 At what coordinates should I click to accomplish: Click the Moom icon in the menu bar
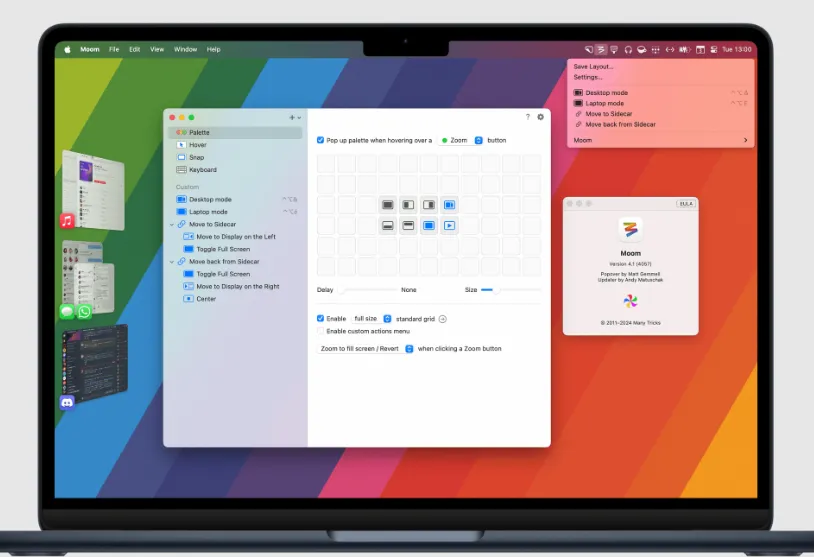point(601,49)
